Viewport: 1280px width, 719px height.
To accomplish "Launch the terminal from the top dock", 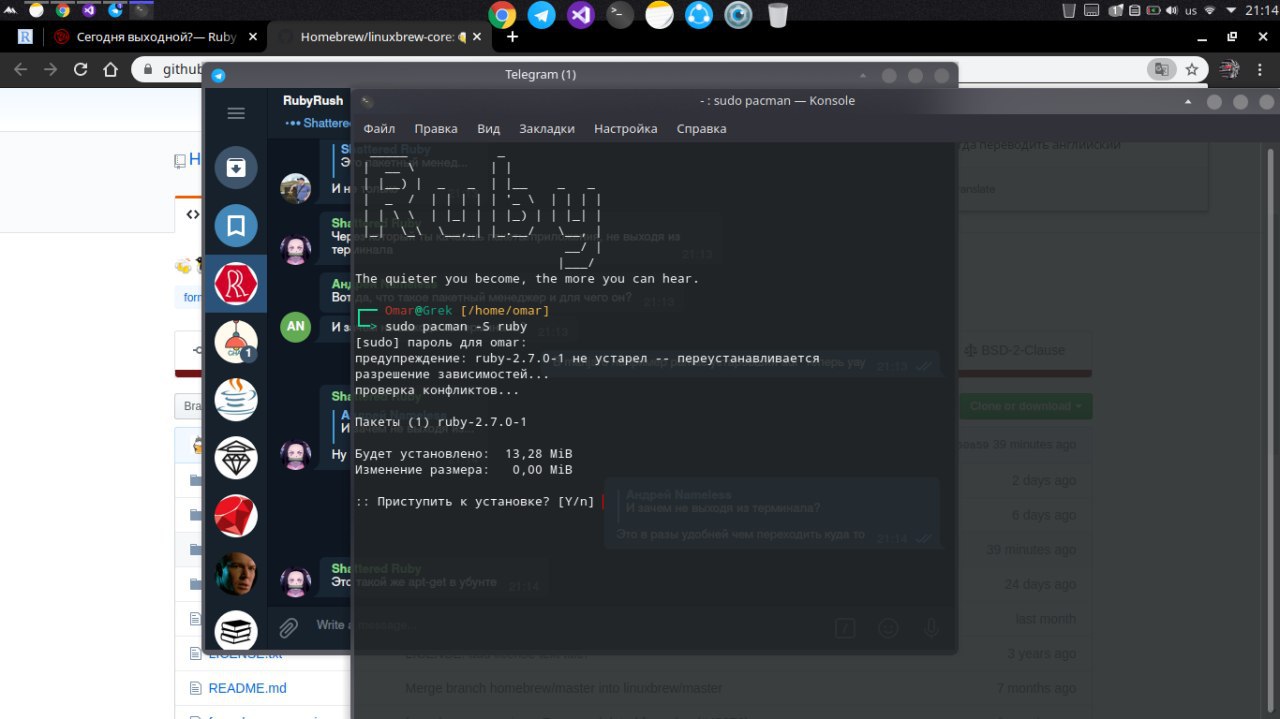I will (620, 15).
